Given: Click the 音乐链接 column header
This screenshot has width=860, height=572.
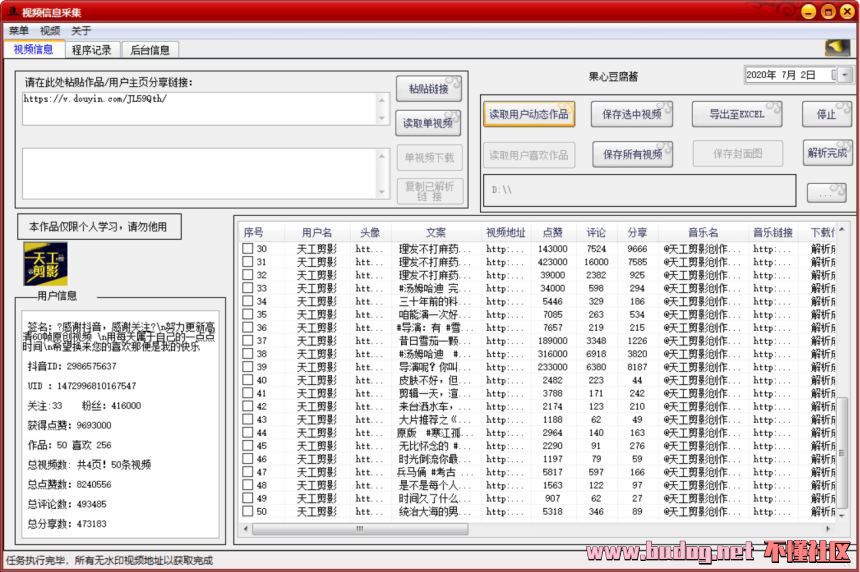Looking at the screenshot, I should (773, 233).
